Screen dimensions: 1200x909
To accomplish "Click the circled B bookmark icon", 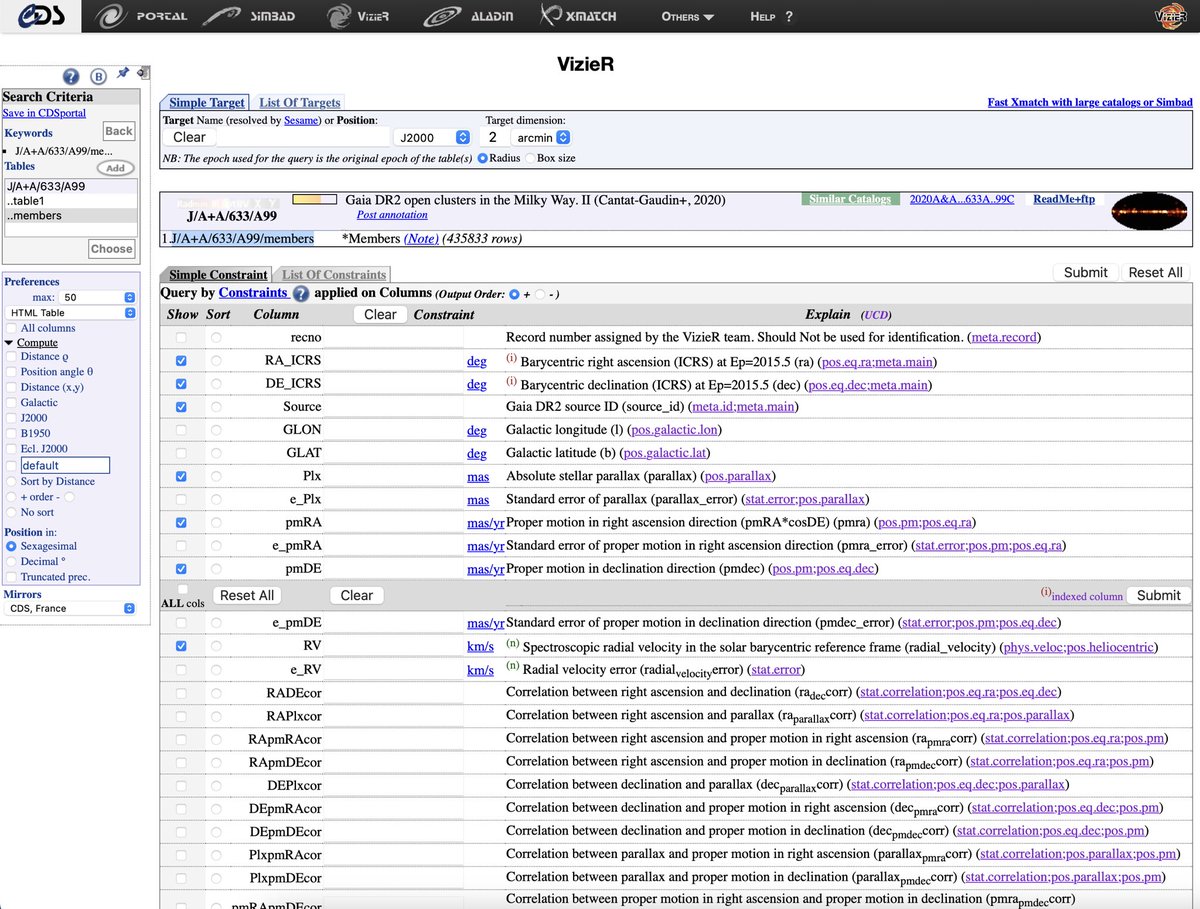I will point(98,76).
